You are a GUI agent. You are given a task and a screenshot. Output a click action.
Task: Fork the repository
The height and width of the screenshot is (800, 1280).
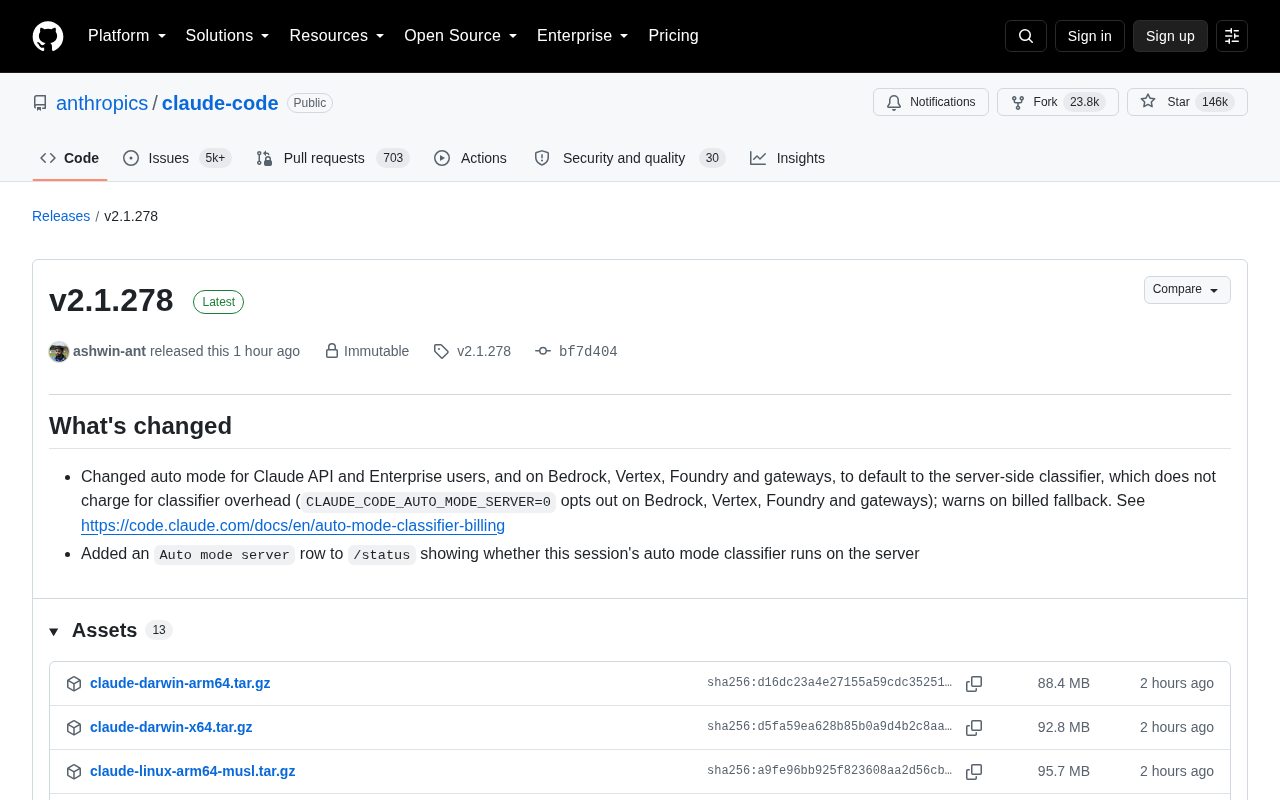(x=1058, y=102)
